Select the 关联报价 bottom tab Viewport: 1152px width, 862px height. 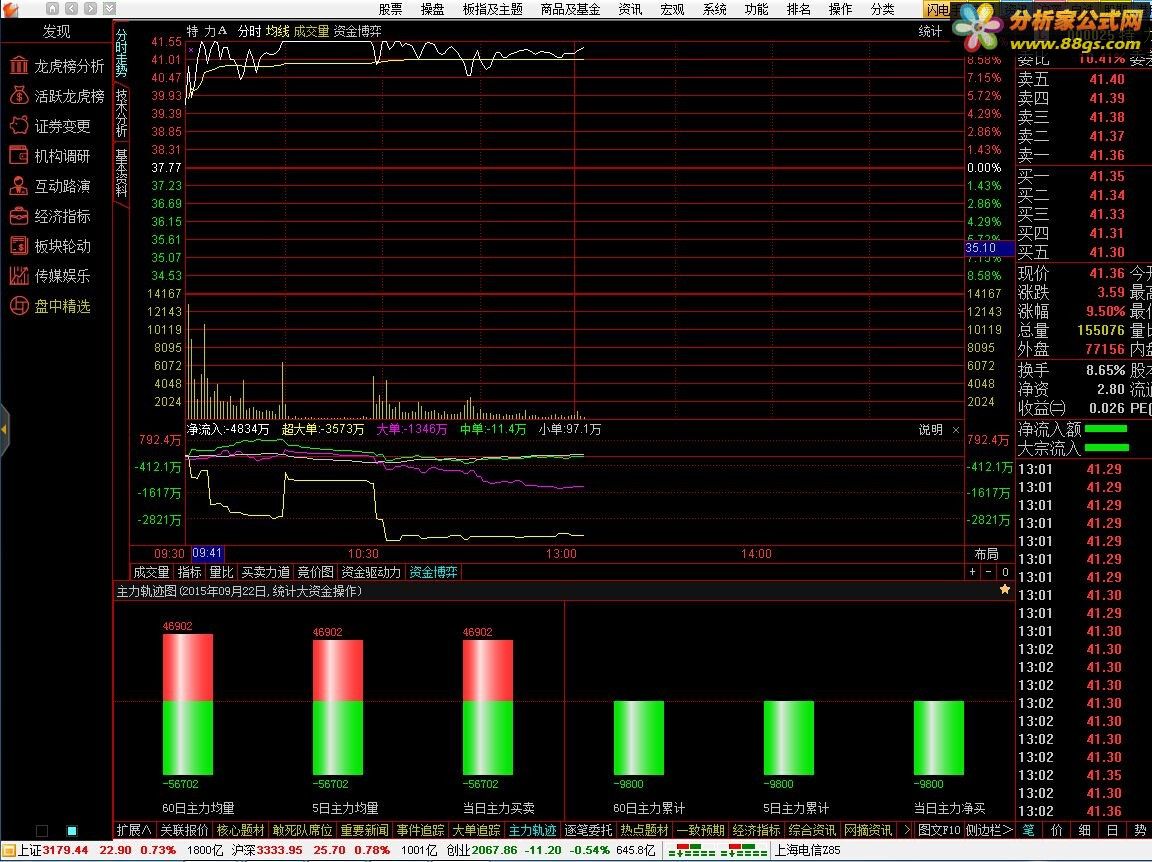coord(184,830)
